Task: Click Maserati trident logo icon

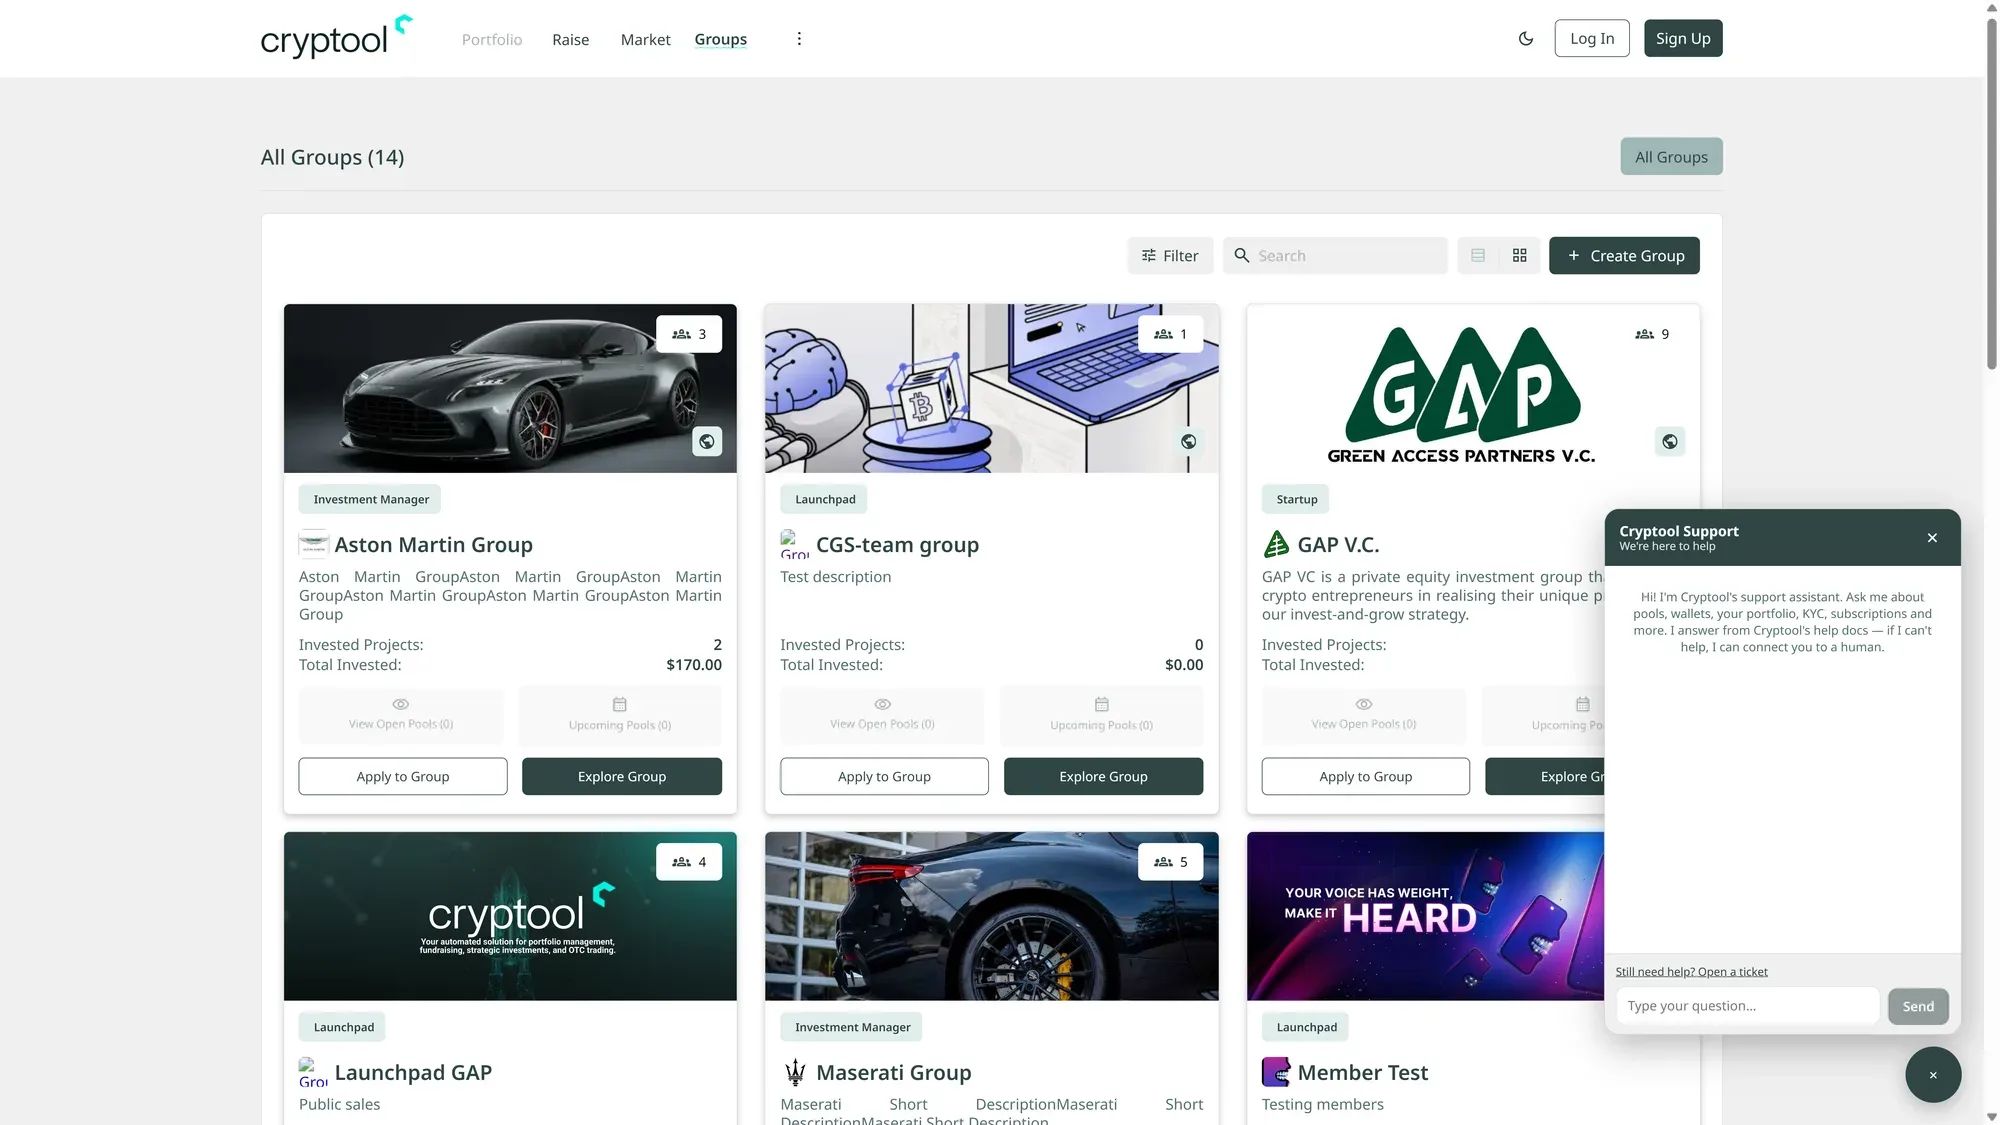Action: coord(795,1072)
